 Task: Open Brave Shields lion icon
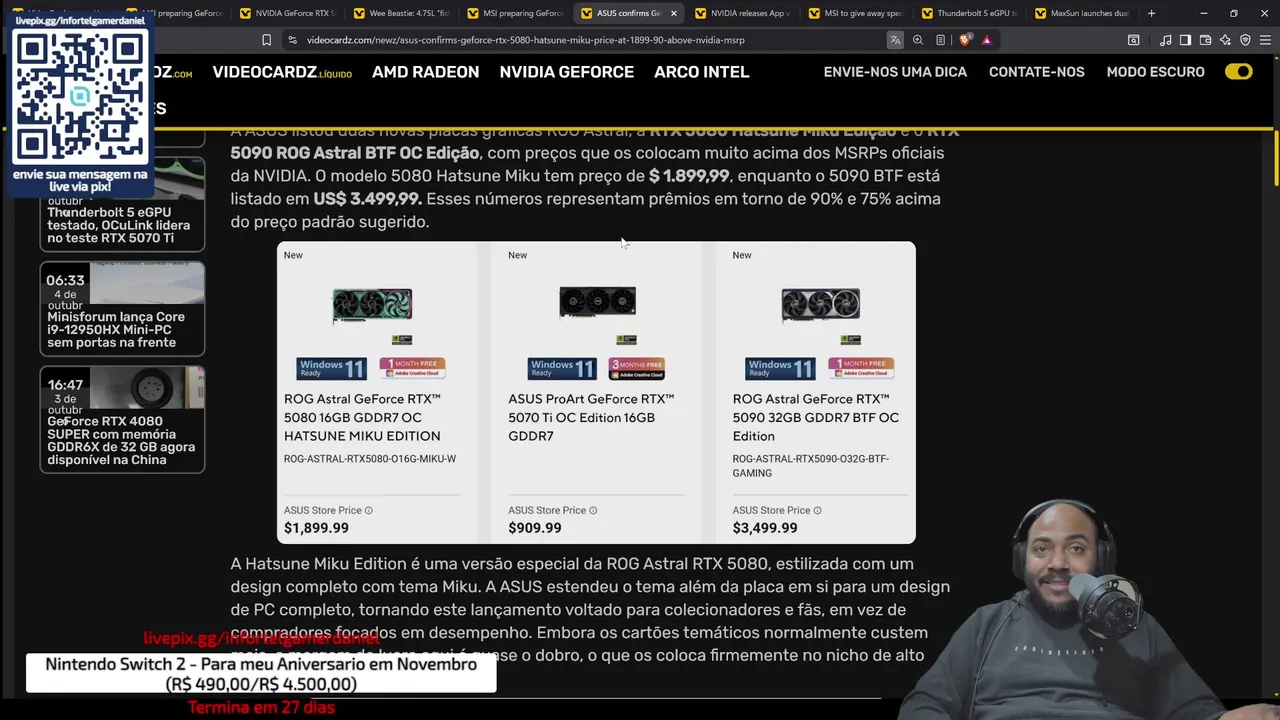click(x=965, y=40)
